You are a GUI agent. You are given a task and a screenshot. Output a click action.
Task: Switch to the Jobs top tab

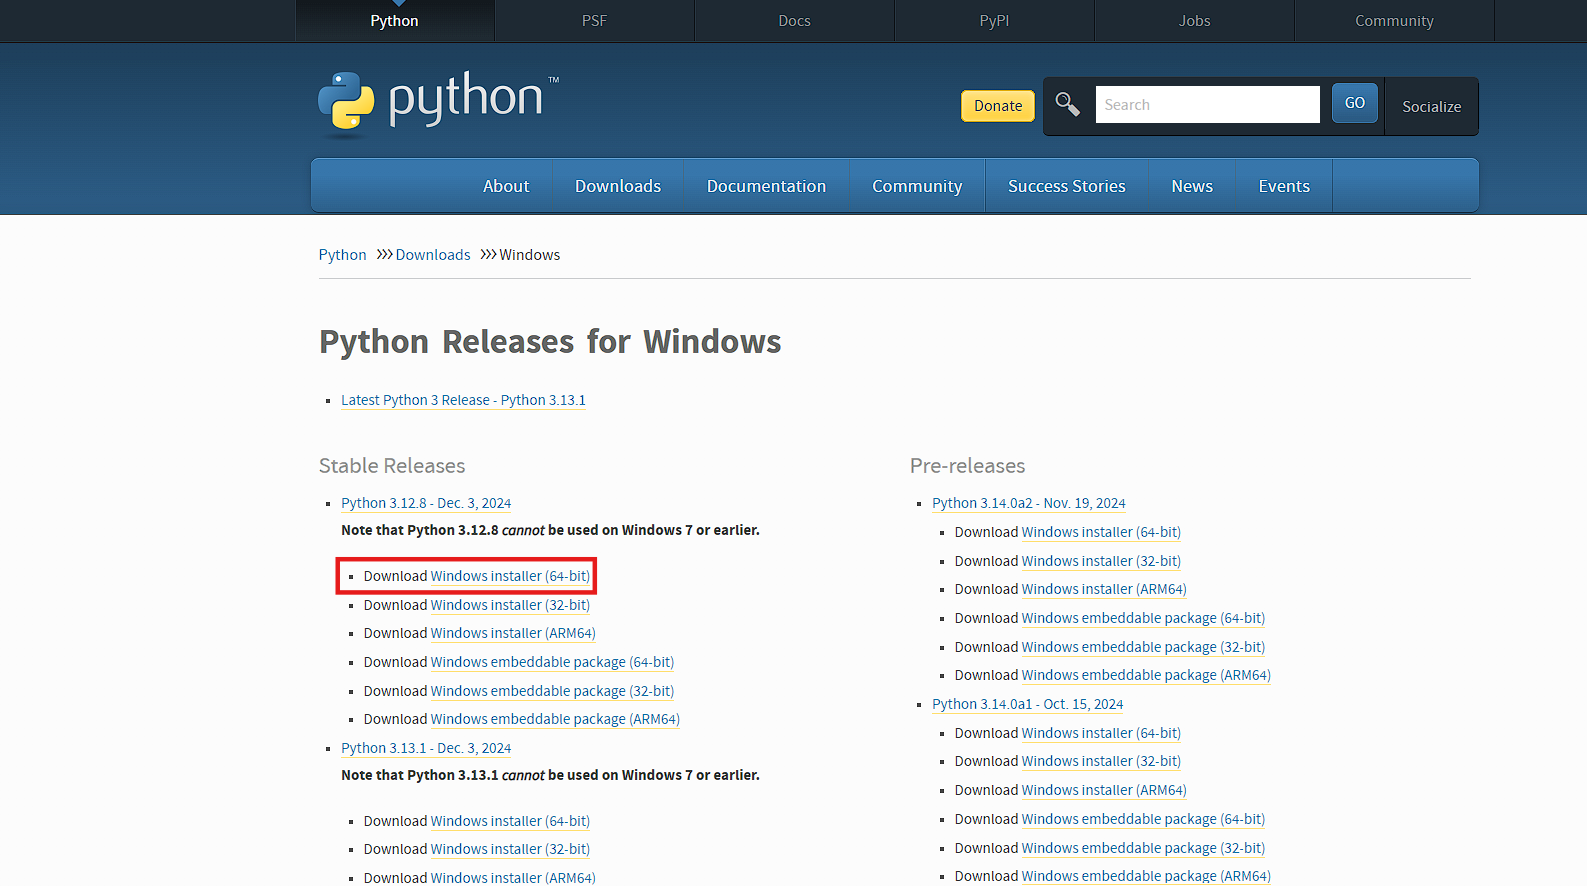pos(1194,20)
